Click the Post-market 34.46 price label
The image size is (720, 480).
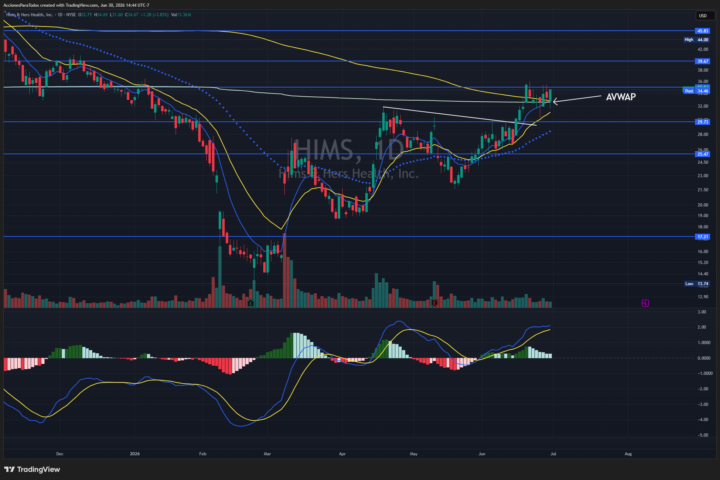tap(697, 91)
